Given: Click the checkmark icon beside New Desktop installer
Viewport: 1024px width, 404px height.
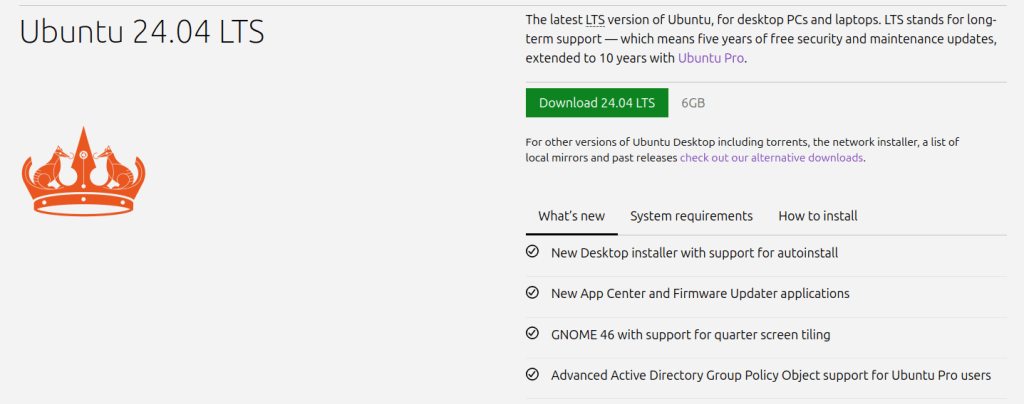Looking at the screenshot, I should pos(532,252).
